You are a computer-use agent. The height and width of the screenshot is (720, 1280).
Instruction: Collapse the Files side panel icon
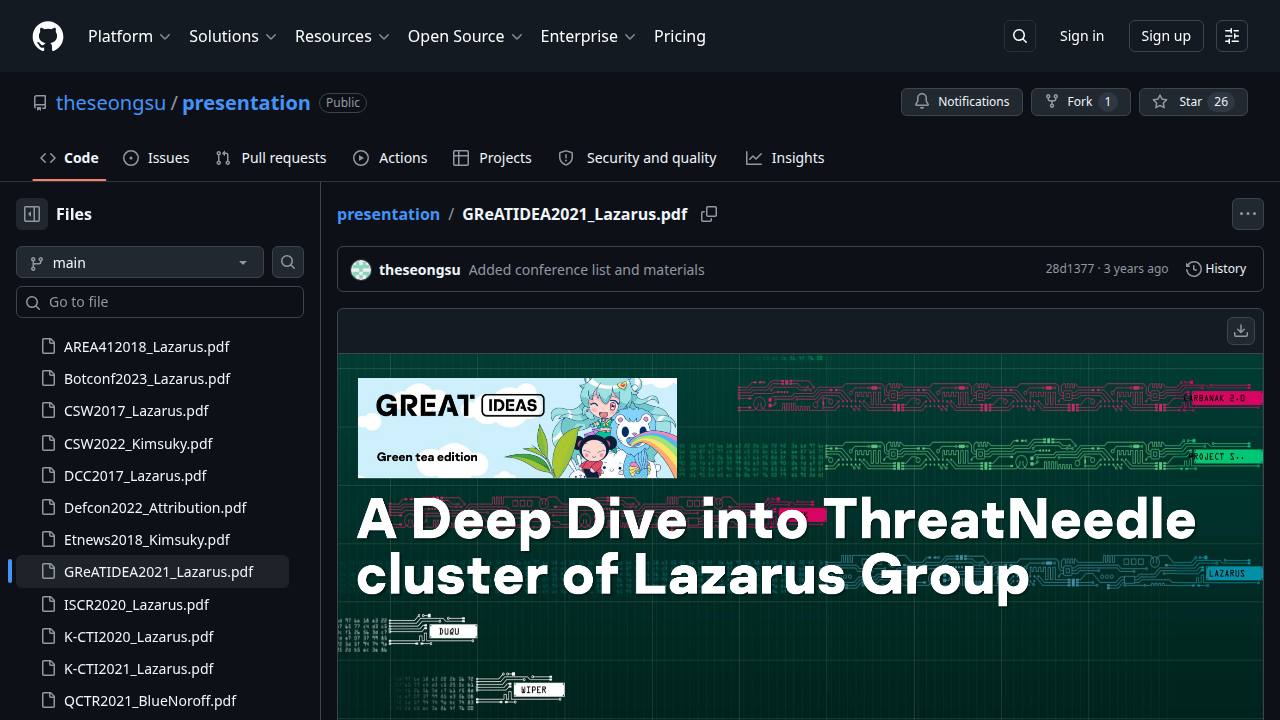pos(32,214)
